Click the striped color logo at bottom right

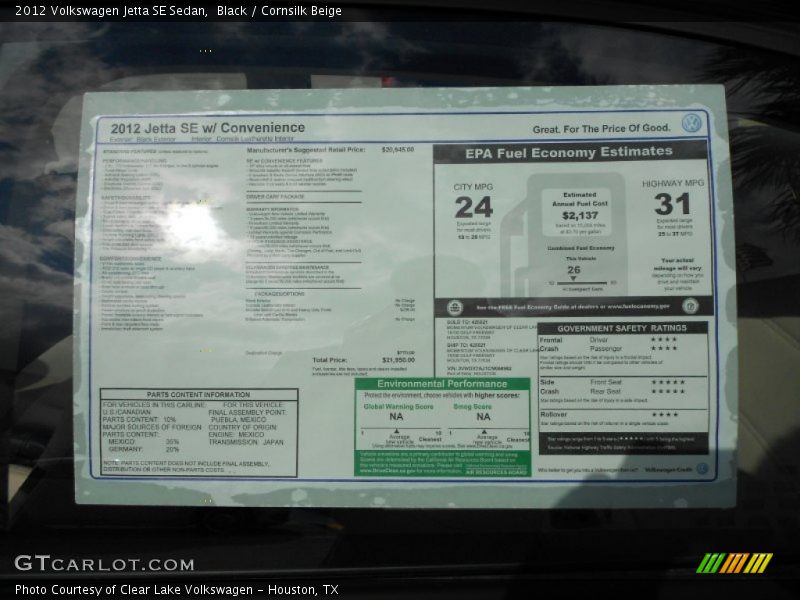tap(735, 563)
